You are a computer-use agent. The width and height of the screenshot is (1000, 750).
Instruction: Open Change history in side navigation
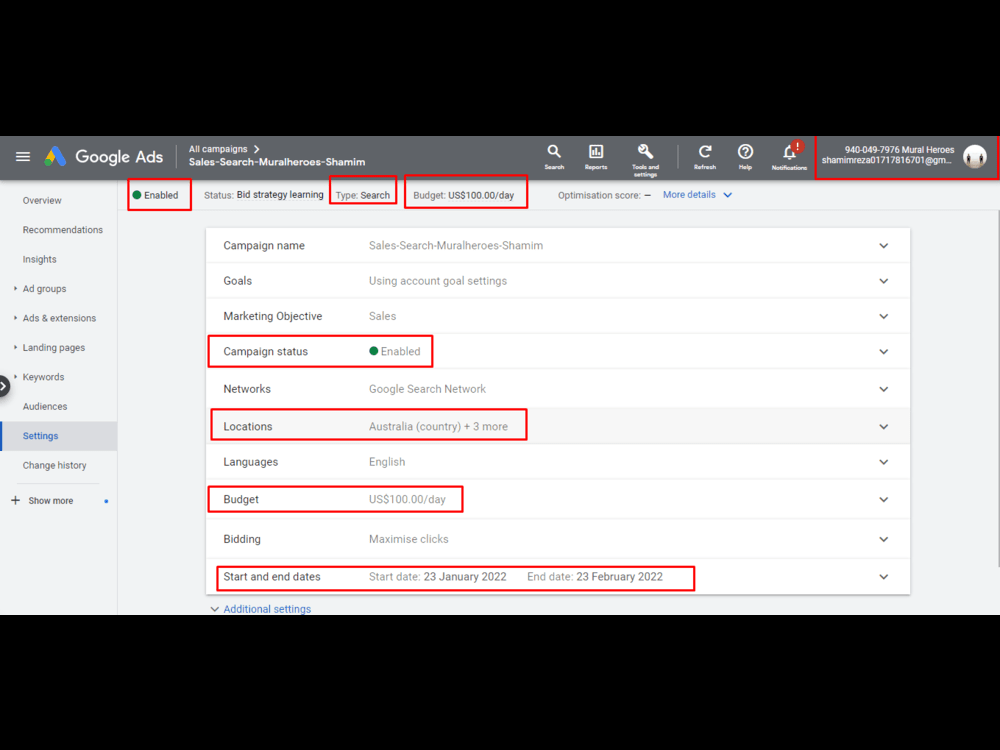pyautogui.click(x=55, y=465)
